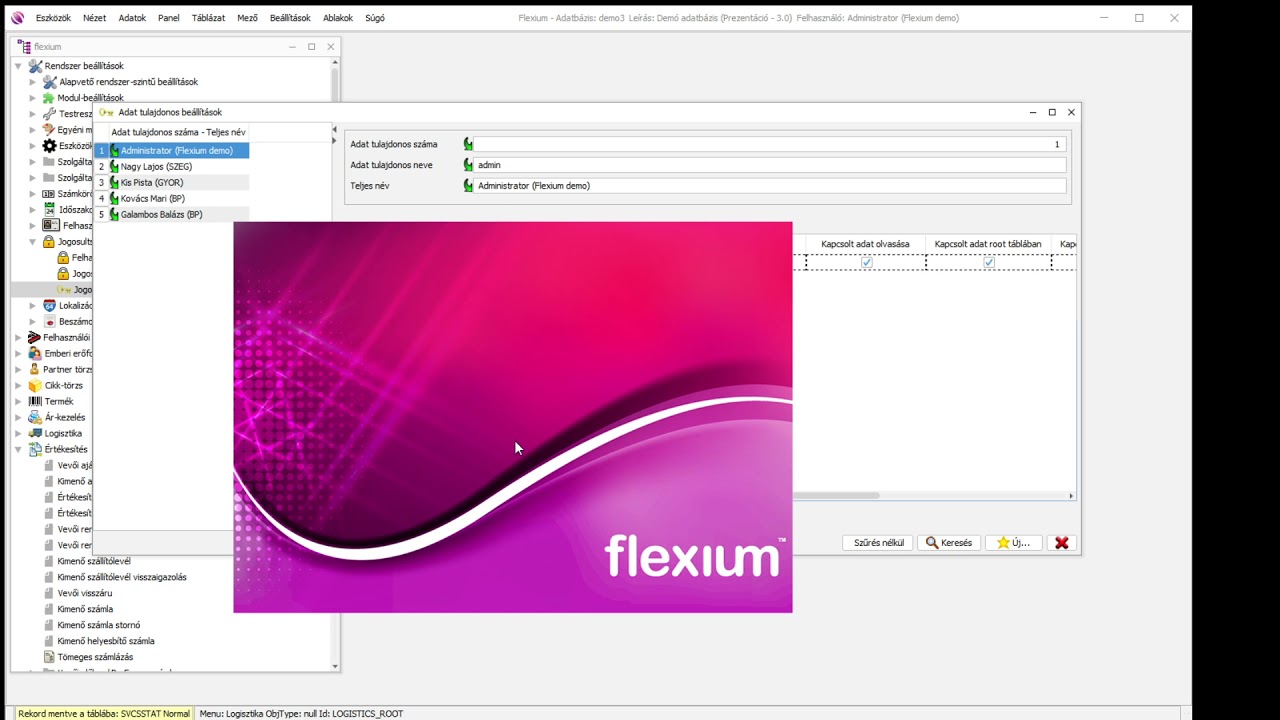Click icon next to Adat tulajdonos neve field
The image size is (1280, 720).
click(468, 165)
